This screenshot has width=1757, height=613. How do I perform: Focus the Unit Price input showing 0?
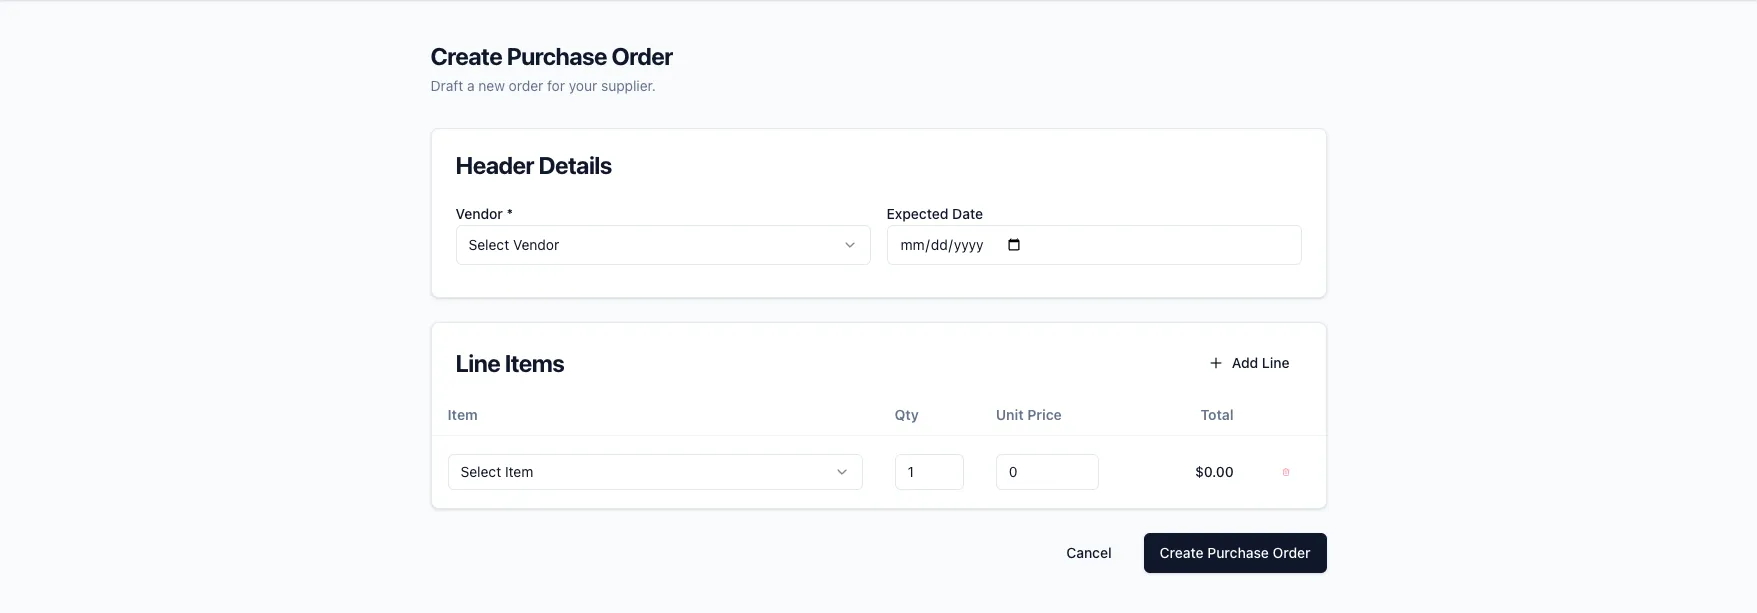point(1046,471)
